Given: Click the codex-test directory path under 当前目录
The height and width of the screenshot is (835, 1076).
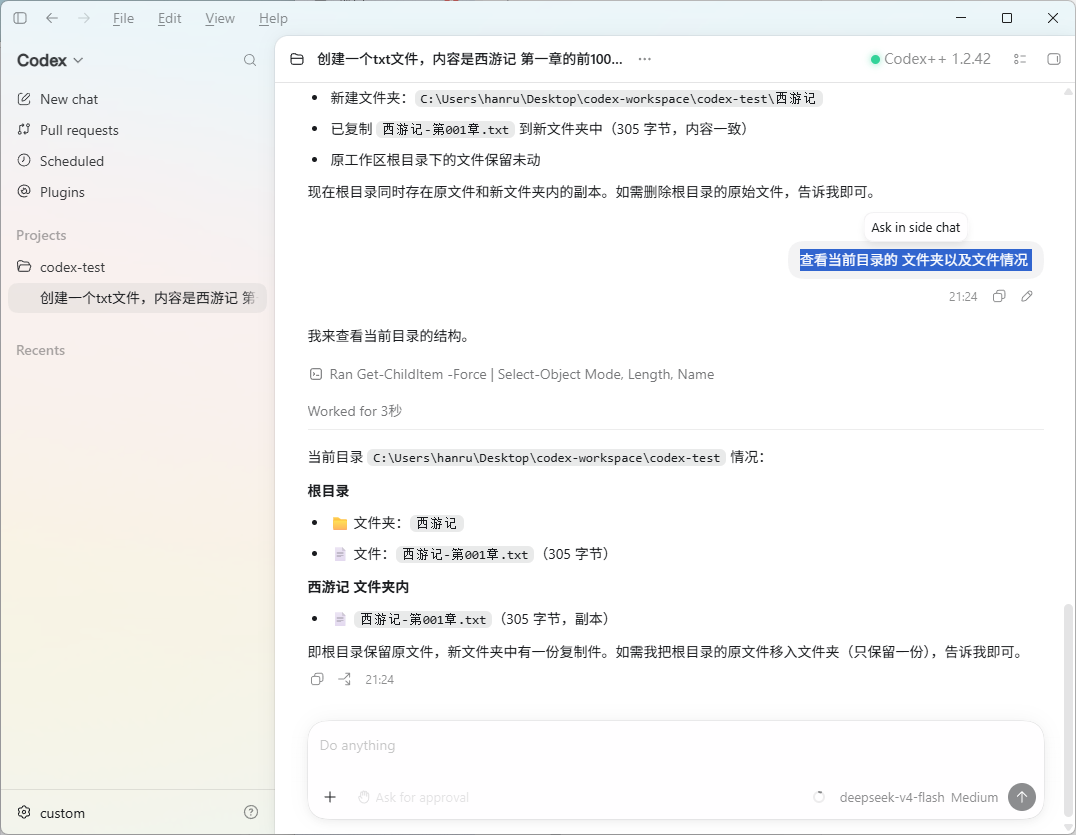Looking at the screenshot, I should pos(546,458).
